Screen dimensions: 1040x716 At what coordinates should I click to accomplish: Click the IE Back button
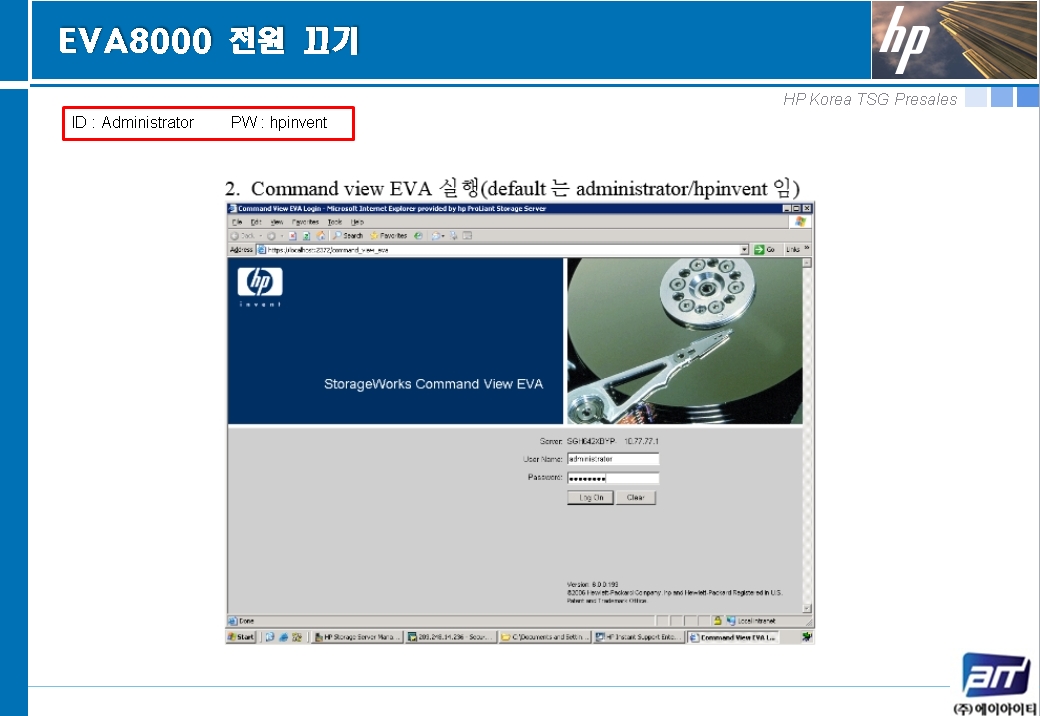tap(243, 235)
